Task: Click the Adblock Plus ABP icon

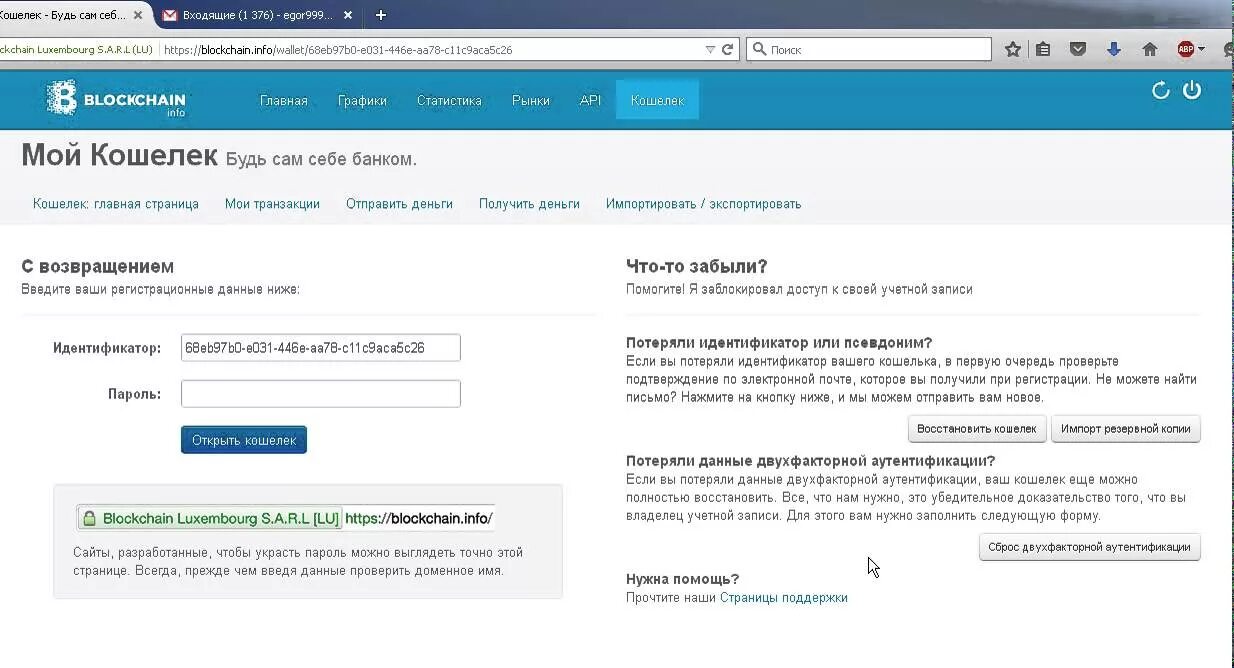Action: click(1186, 49)
